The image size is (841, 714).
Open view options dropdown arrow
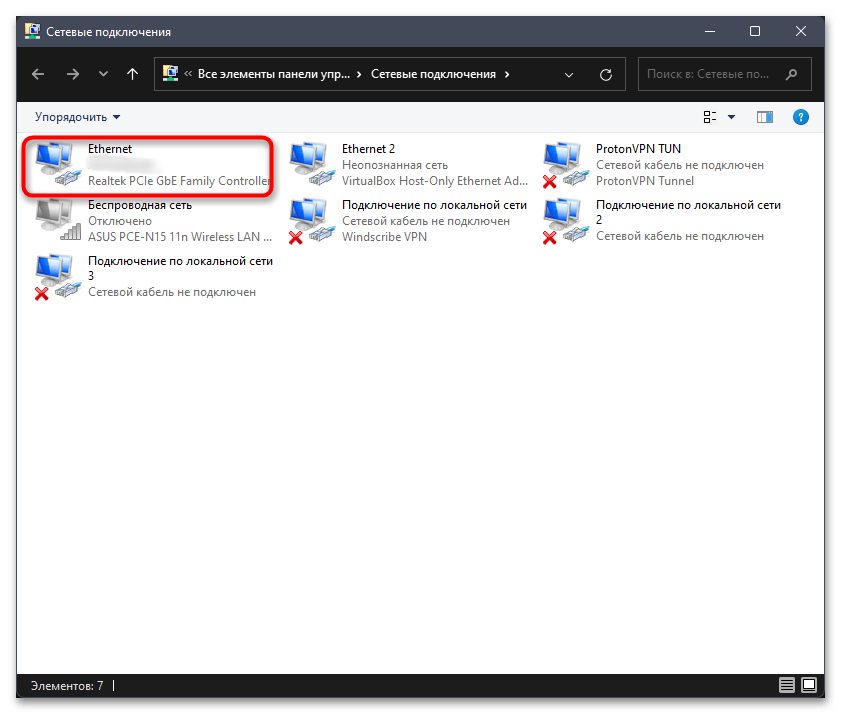coord(731,117)
